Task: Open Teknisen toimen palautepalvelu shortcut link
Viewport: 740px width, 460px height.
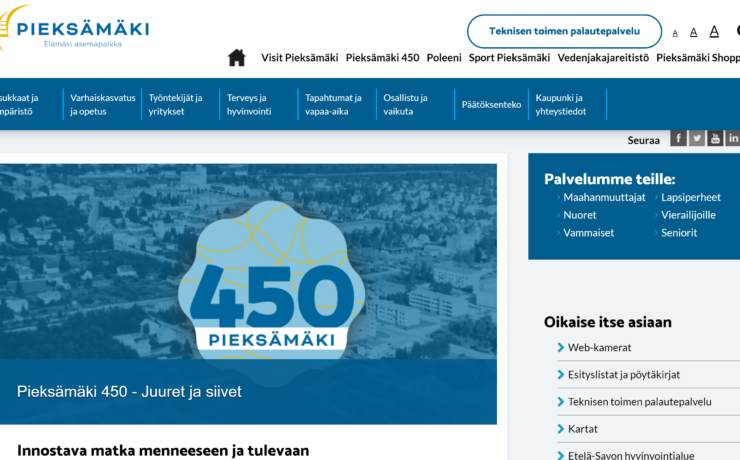Action: tap(639, 402)
